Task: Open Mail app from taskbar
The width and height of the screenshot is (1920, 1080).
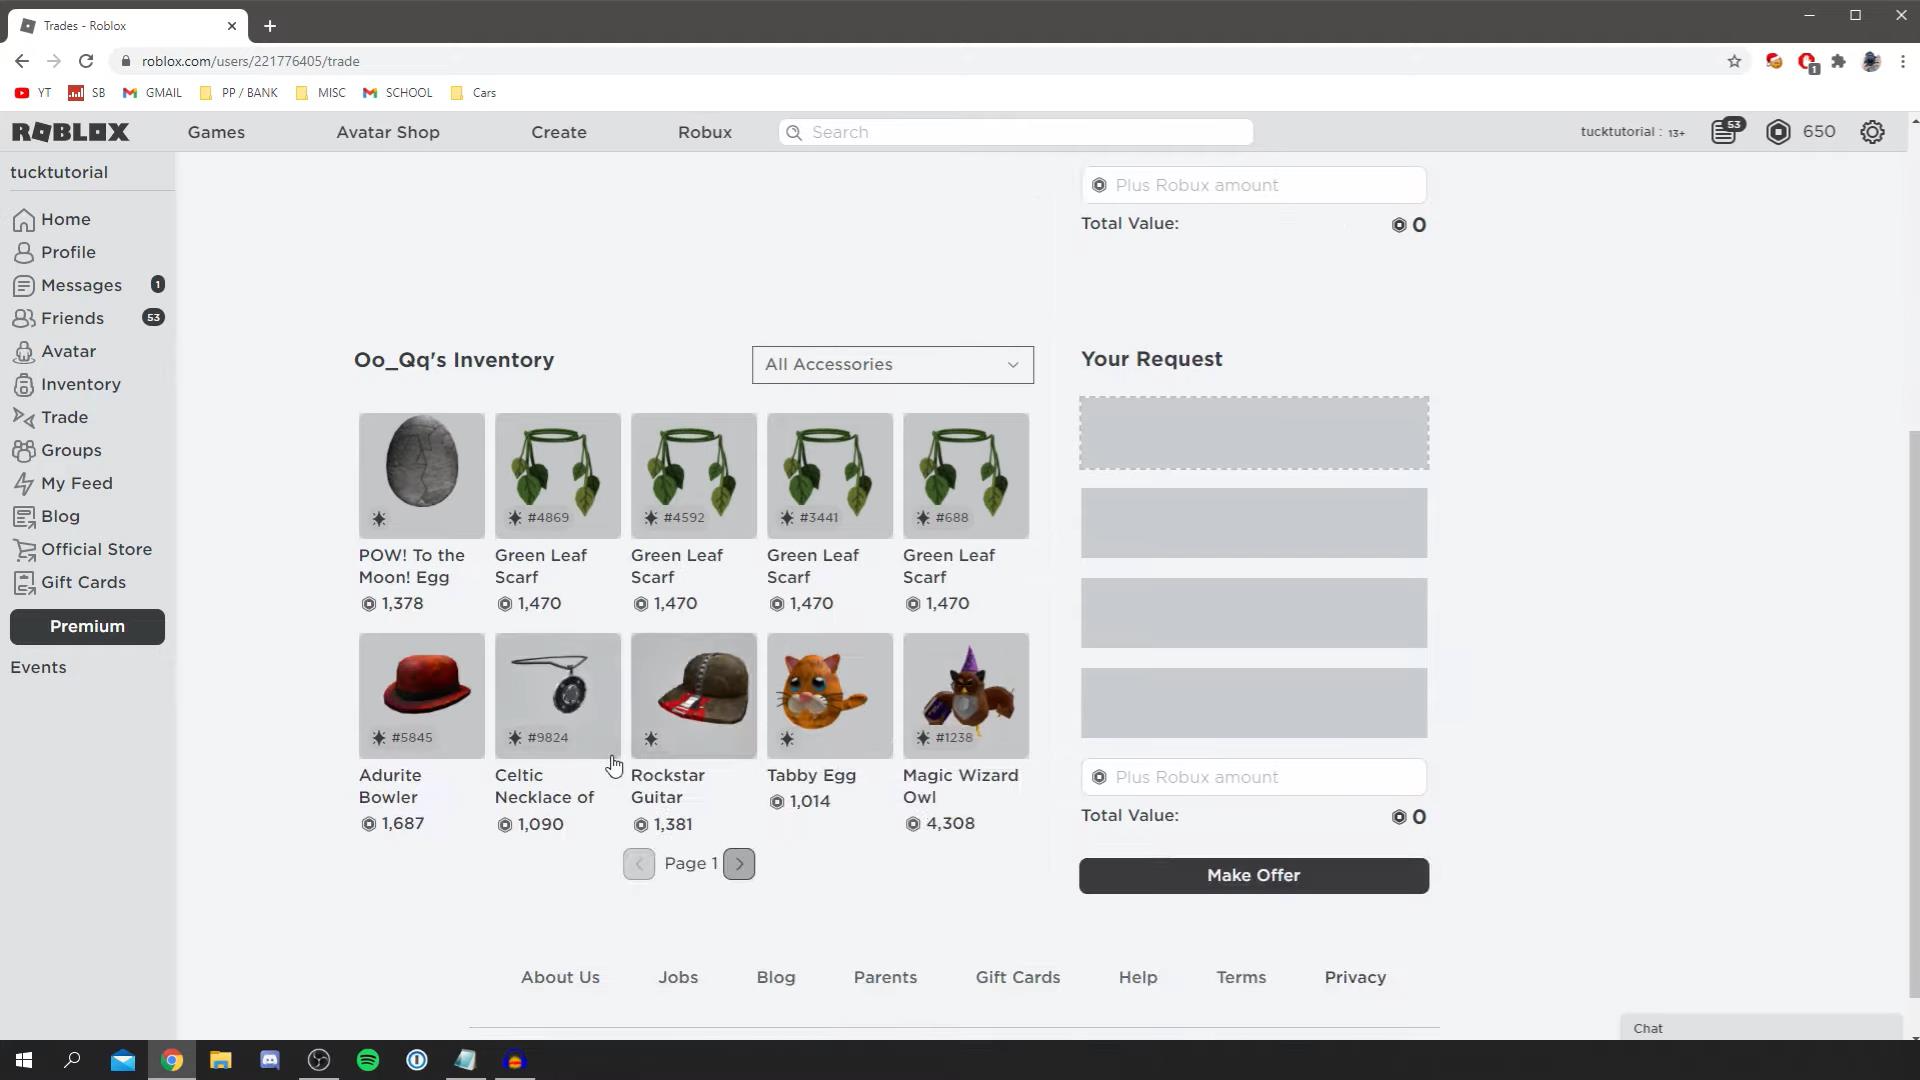Action: point(123,1060)
